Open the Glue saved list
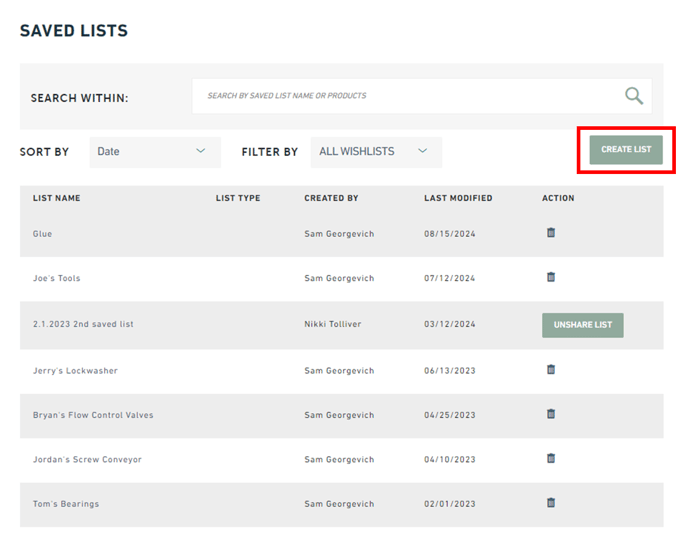Viewport: 688px width, 554px height. 42,234
